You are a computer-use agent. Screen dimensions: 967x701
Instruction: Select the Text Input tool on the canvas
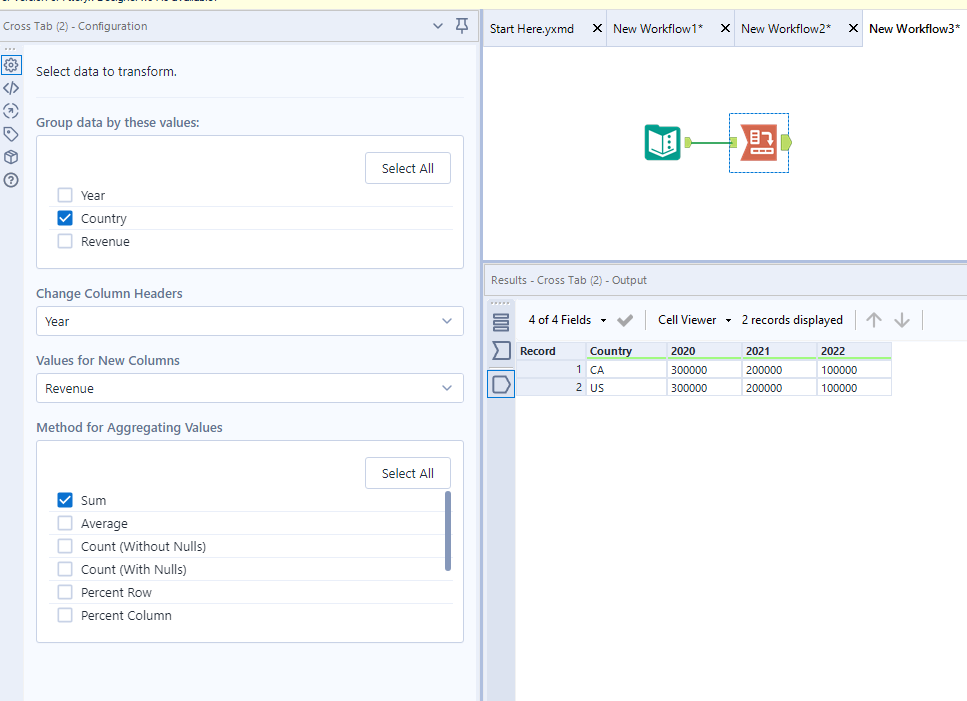click(x=661, y=142)
